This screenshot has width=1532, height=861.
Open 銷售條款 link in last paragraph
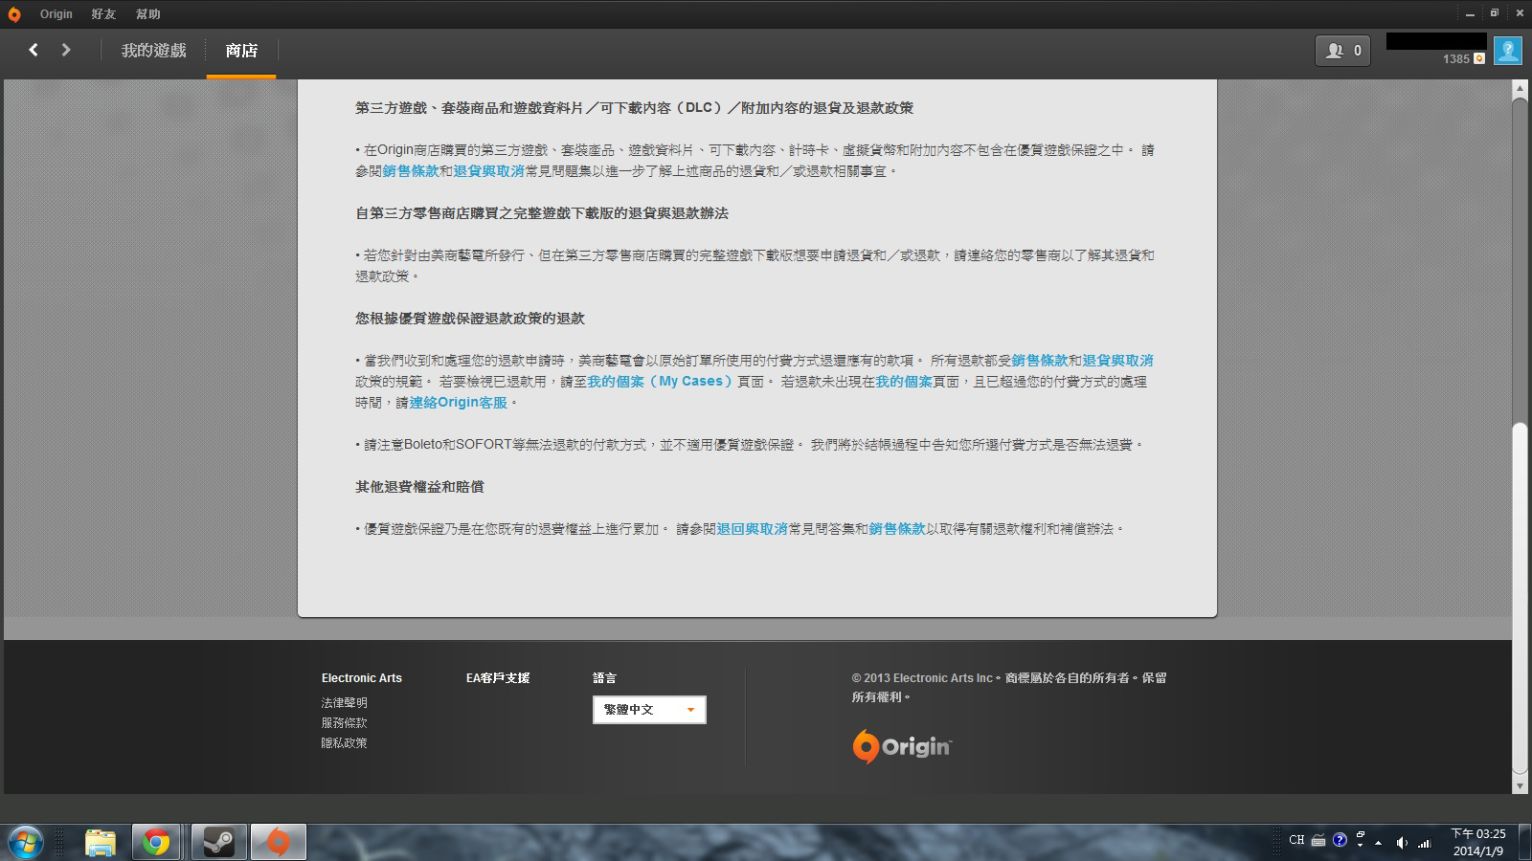(x=897, y=529)
